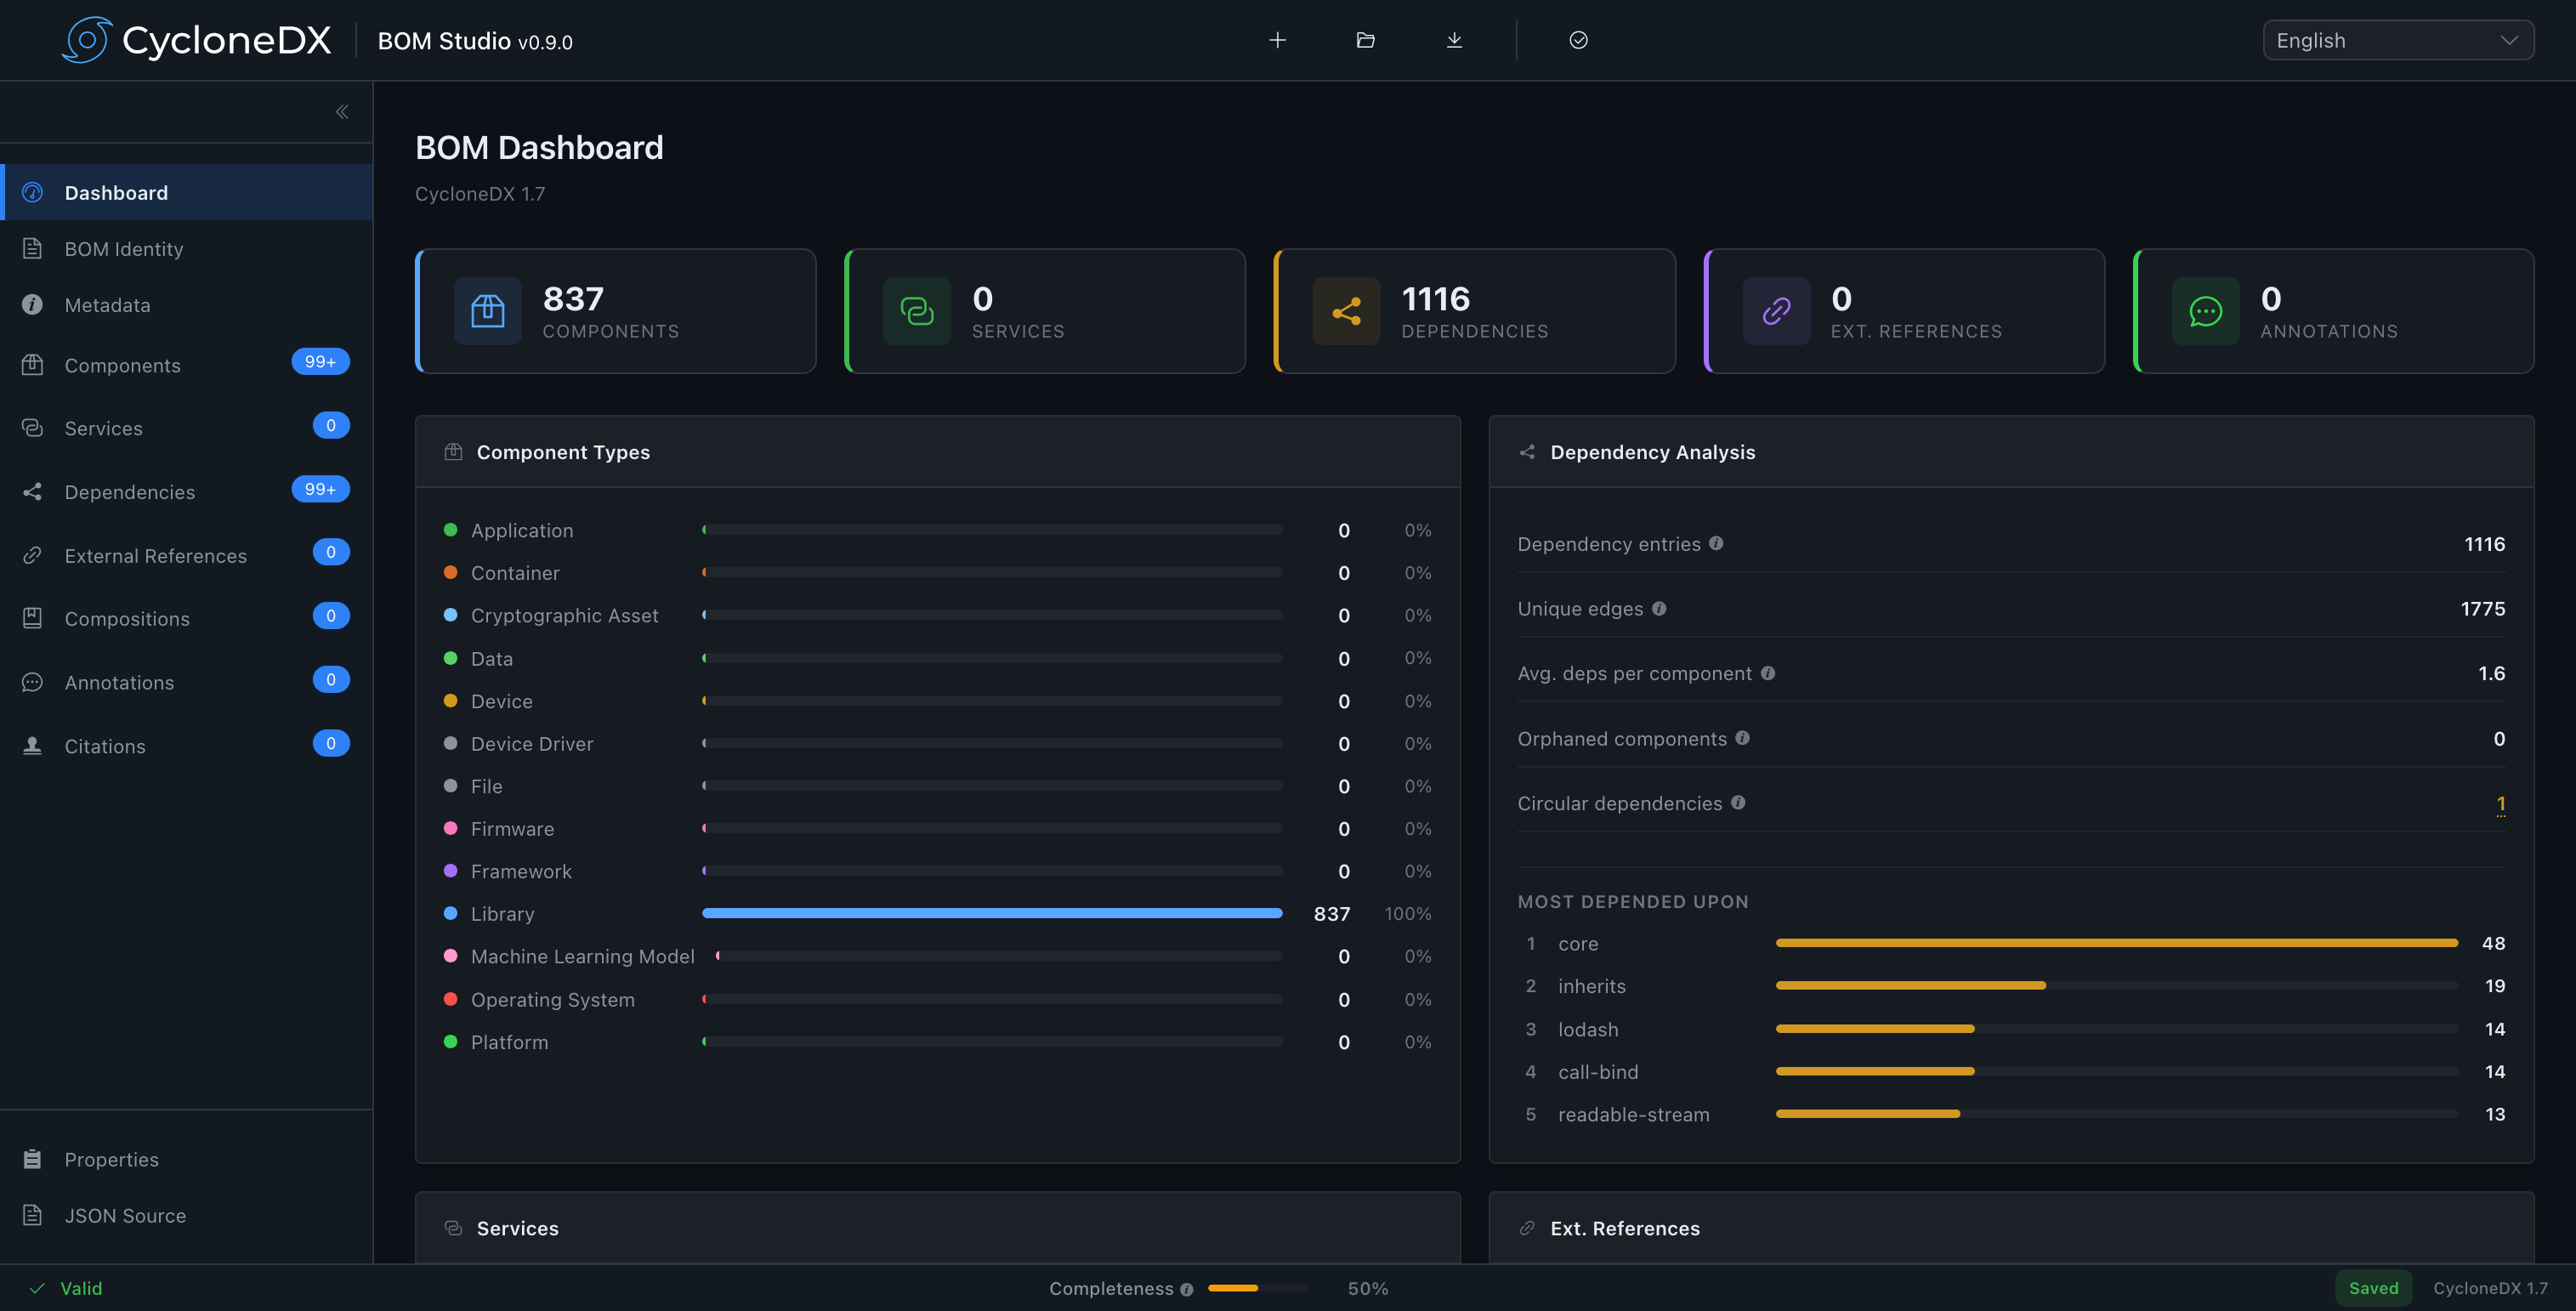
Task: Collapse the sidebar with the double chevron
Action: (x=342, y=112)
